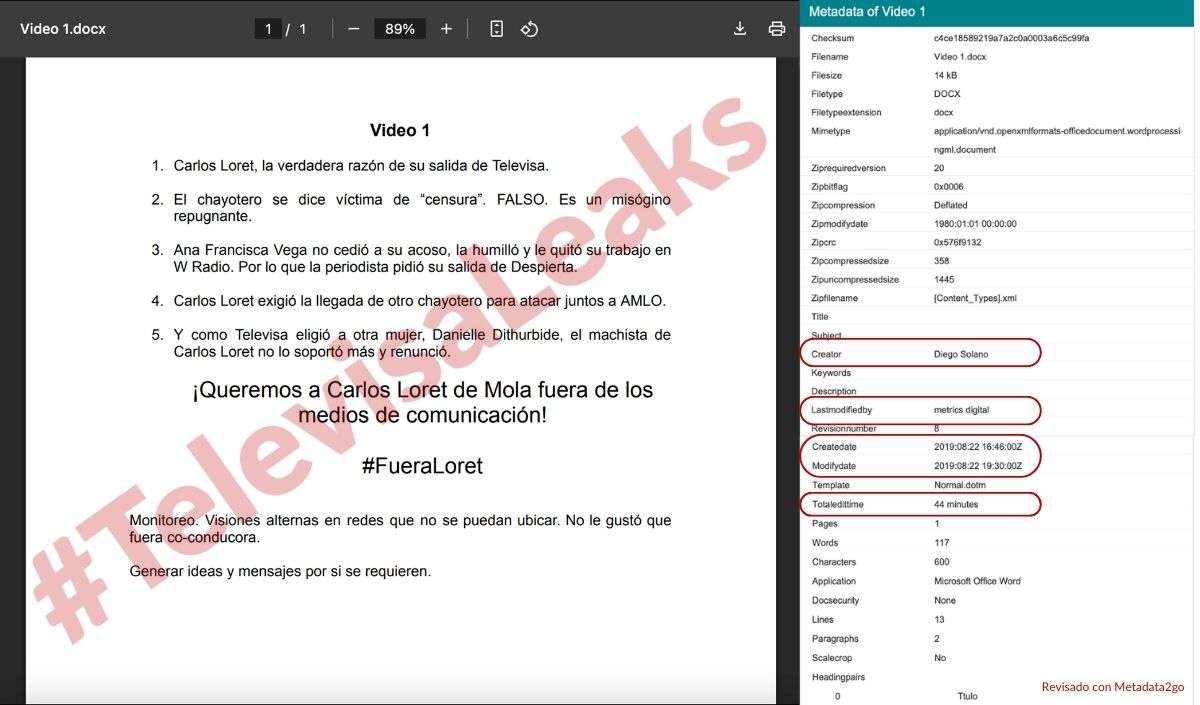Select the Filetype value DOCX

click(947, 94)
